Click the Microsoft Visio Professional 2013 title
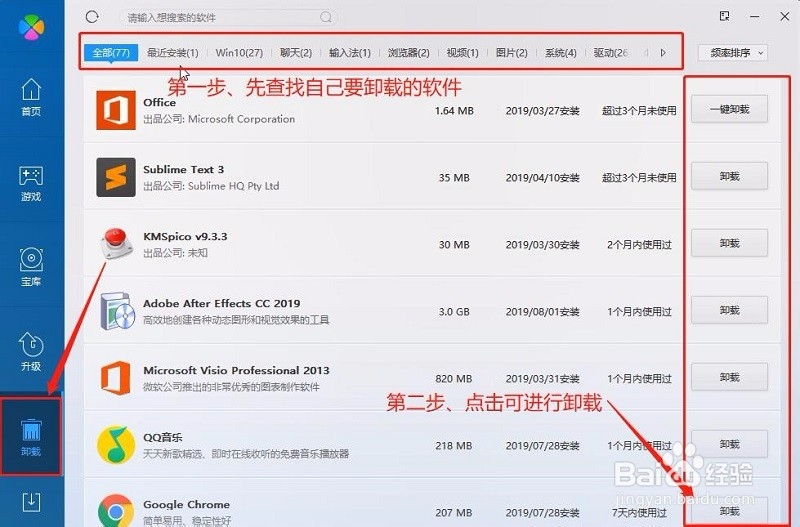The width and height of the screenshot is (800, 527). [236, 370]
